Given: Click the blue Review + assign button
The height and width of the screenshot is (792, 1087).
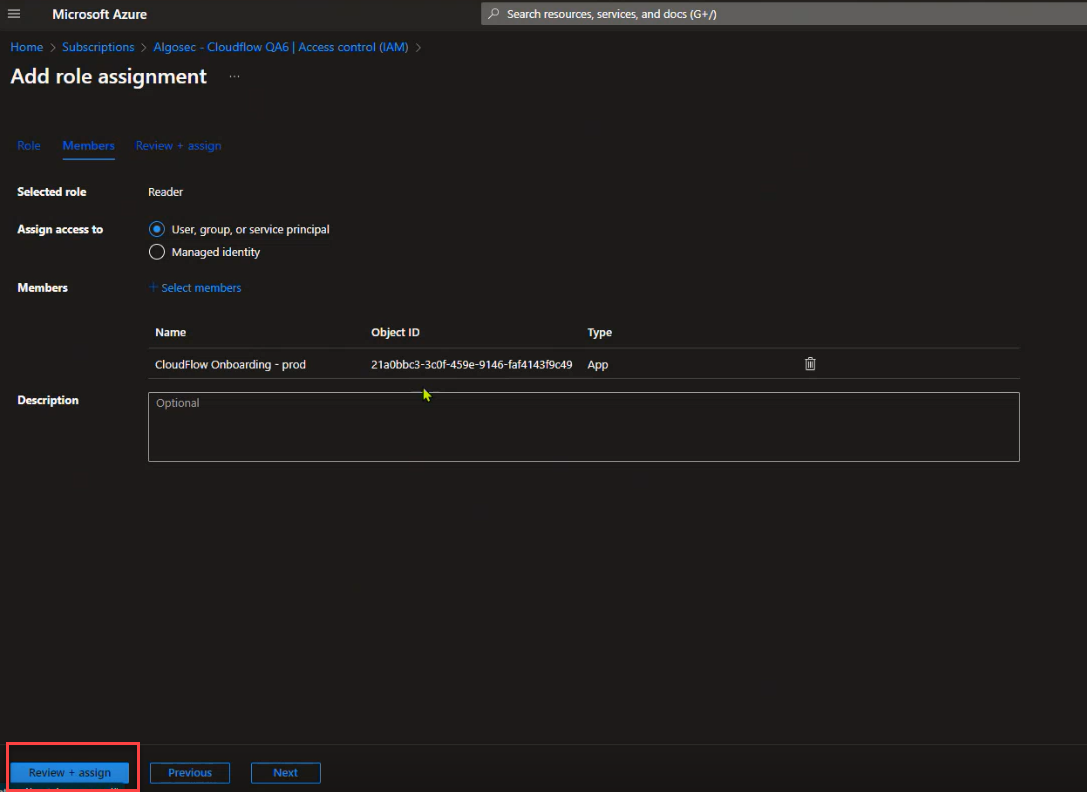Looking at the screenshot, I should point(69,773).
